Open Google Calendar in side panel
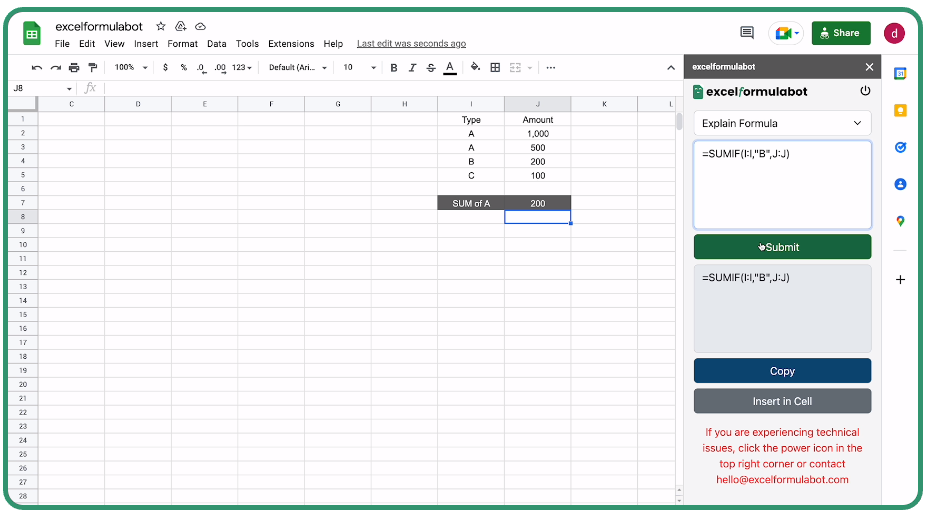Image resolution: width=928 pixels, height=515 pixels. 900,74
